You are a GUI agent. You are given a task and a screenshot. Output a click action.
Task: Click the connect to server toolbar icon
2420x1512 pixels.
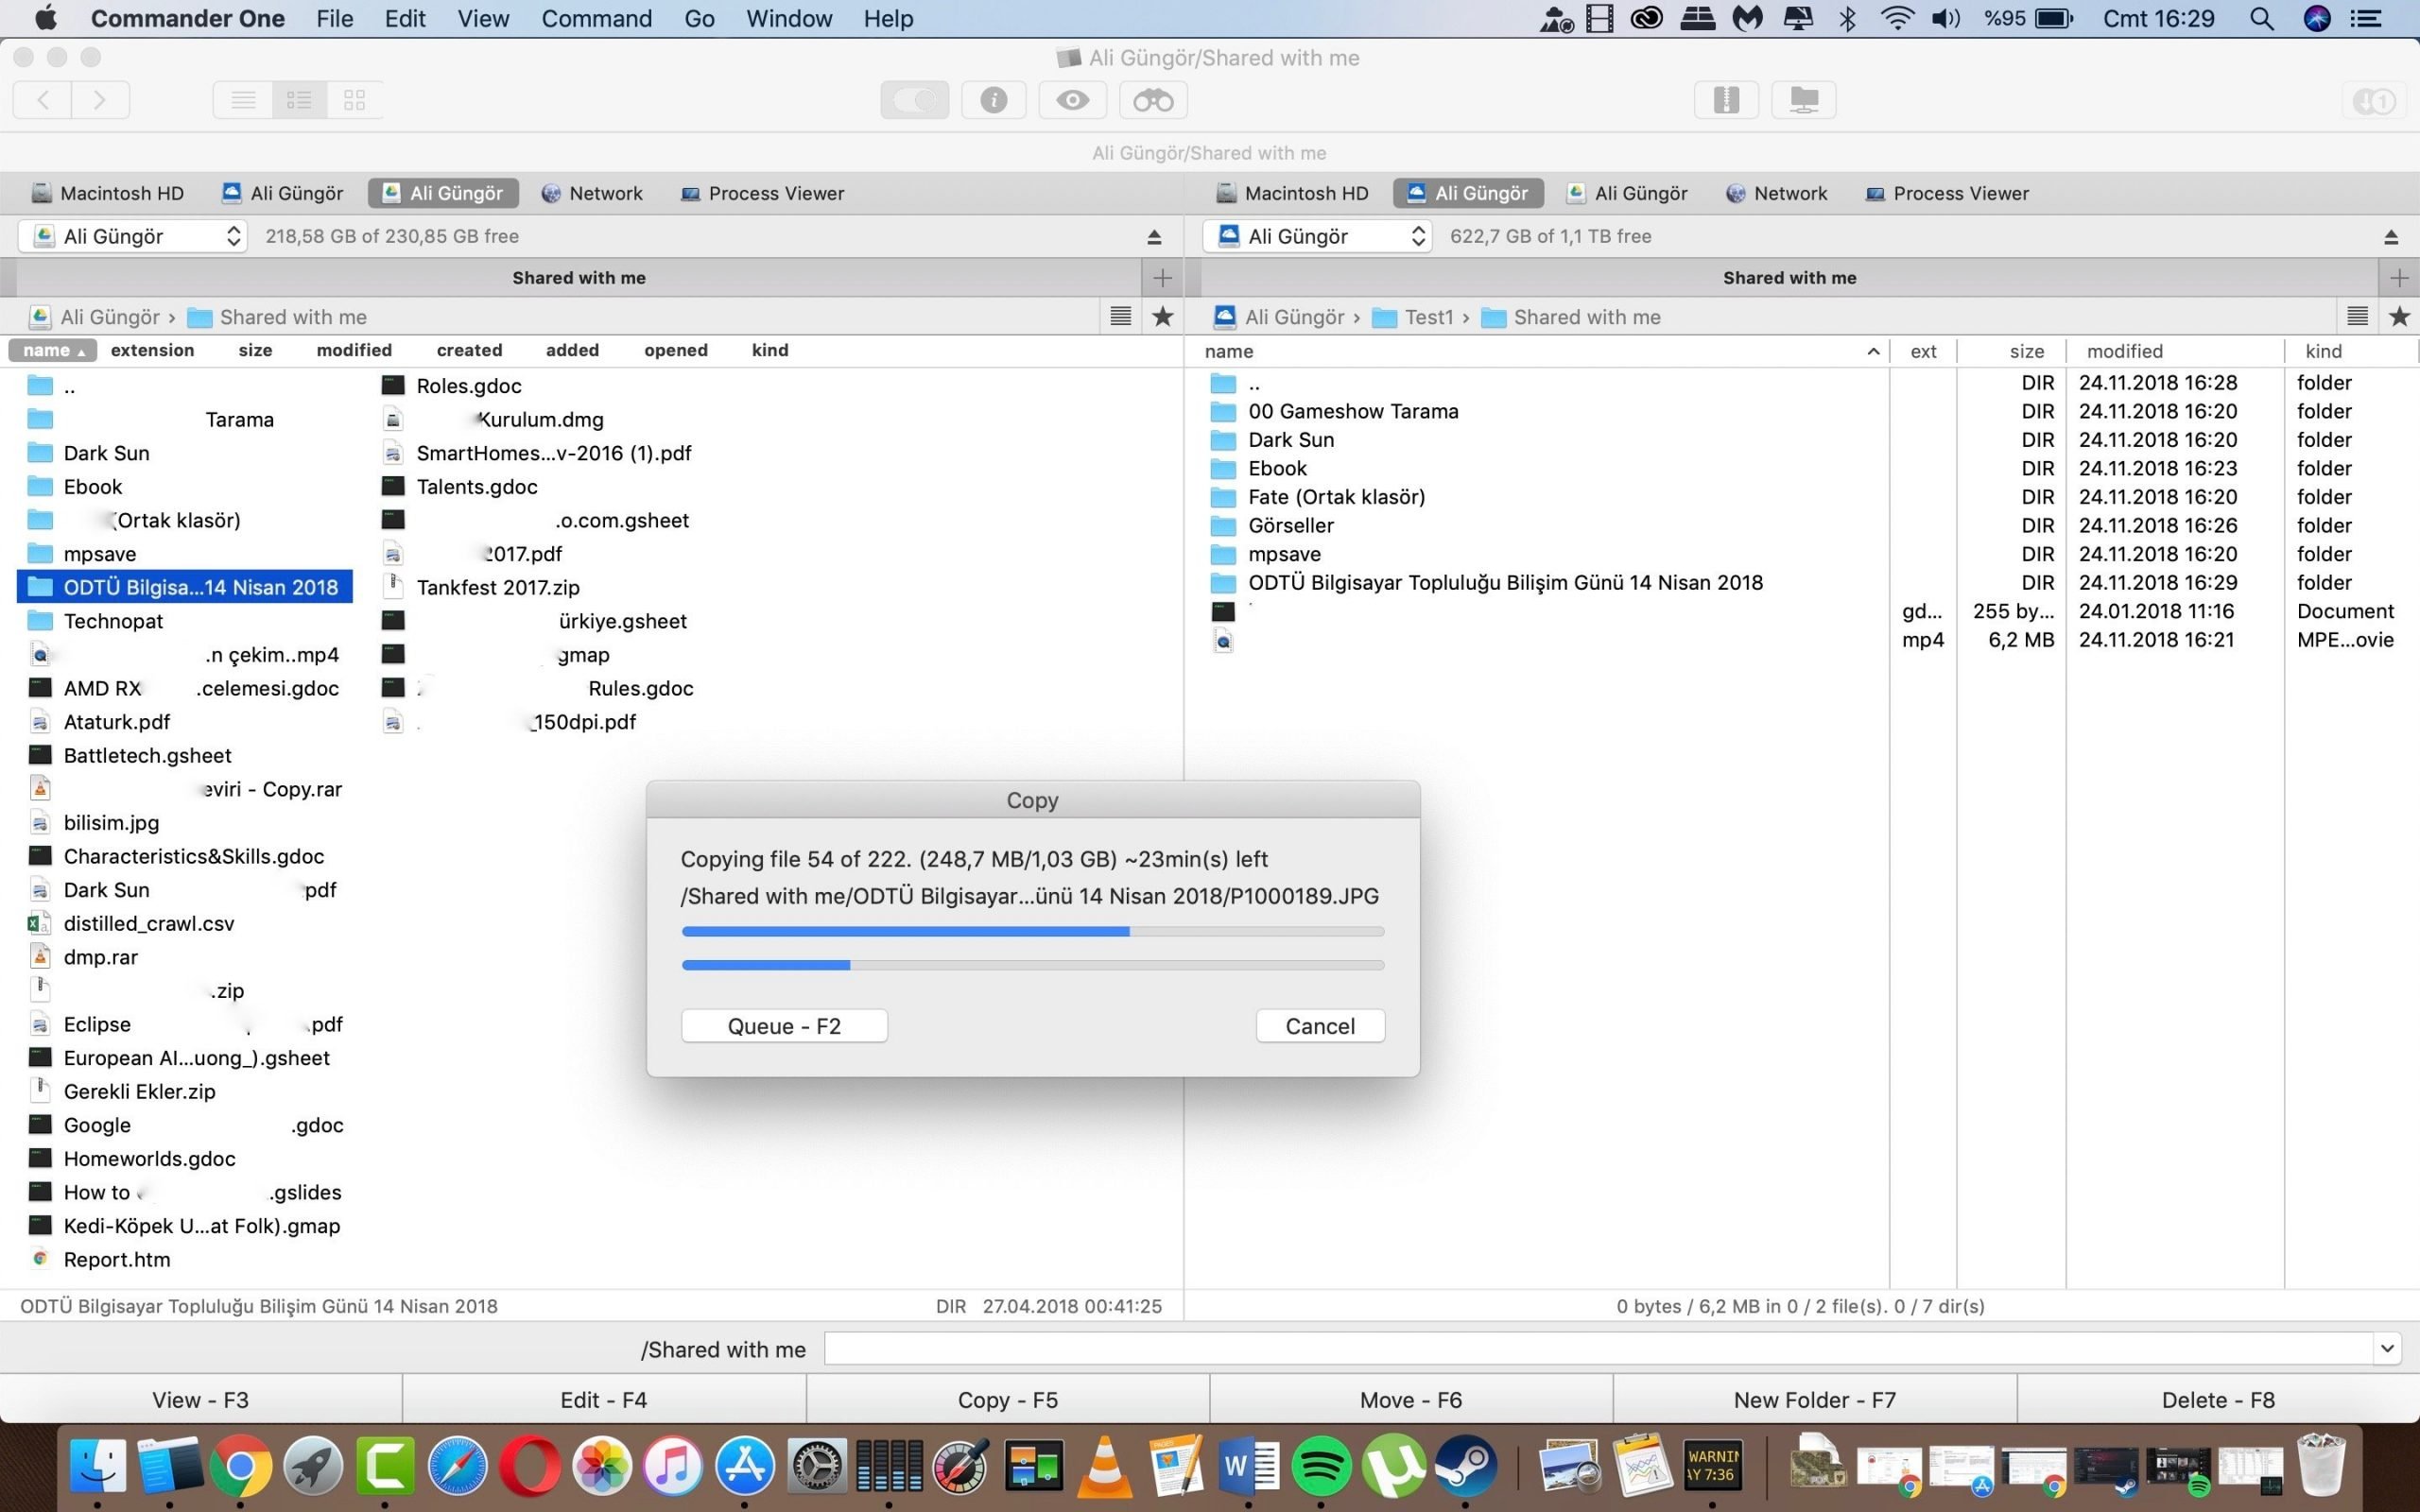(x=1803, y=100)
